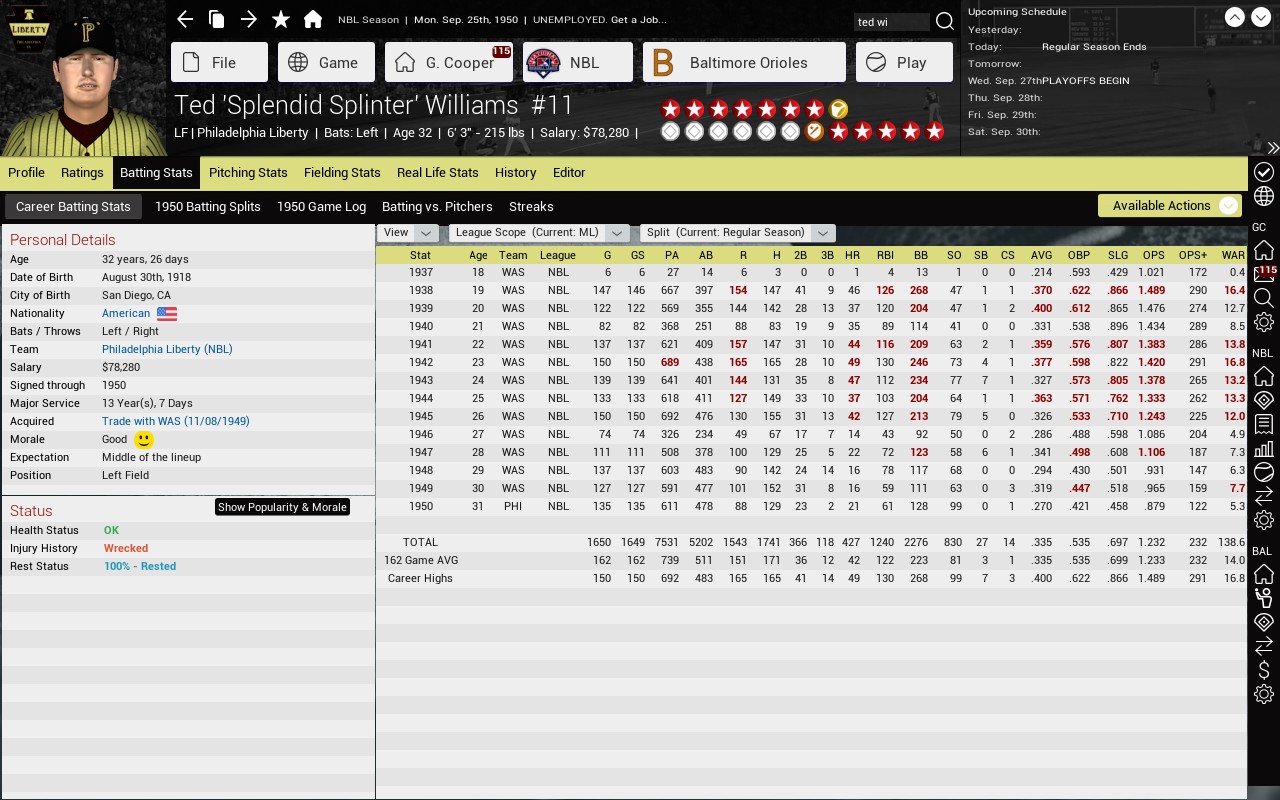Click in the player search field
The height and width of the screenshot is (800, 1280).
(892, 22)
